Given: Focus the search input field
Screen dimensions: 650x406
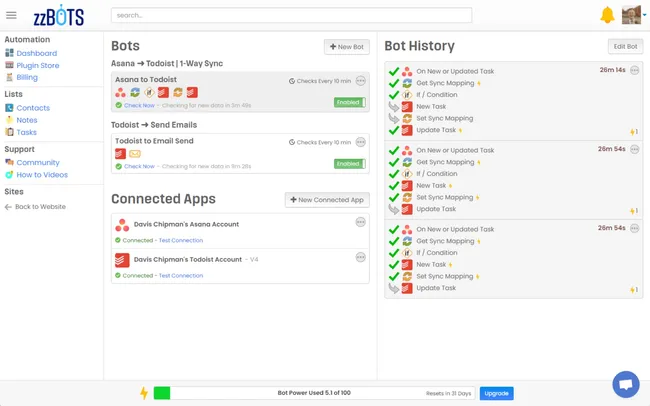Looking at the screenshot, I should click(291, 15).
